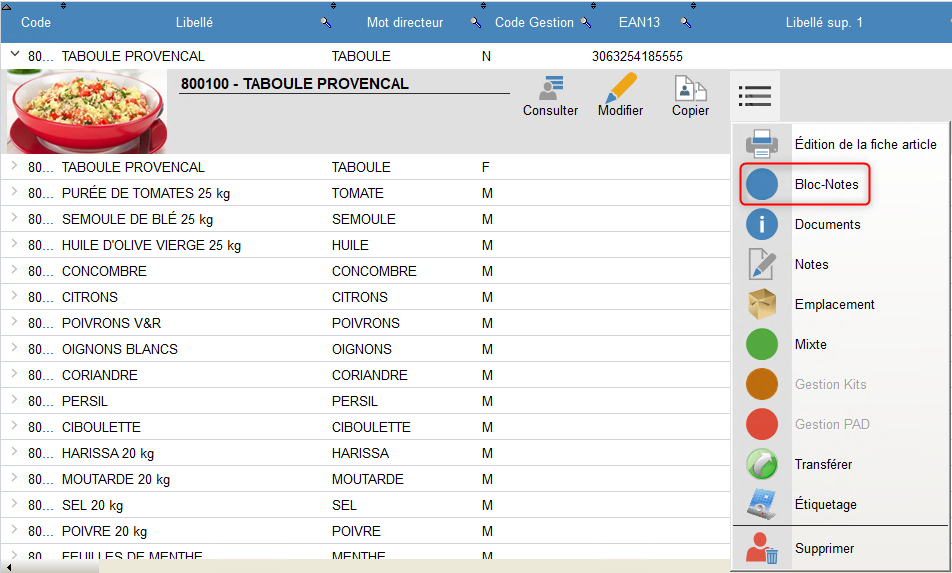Collapse the expanded TABOULE PROVENCAL row
The height and width of the screenshot is (573, 952).
tap(14, 56)
